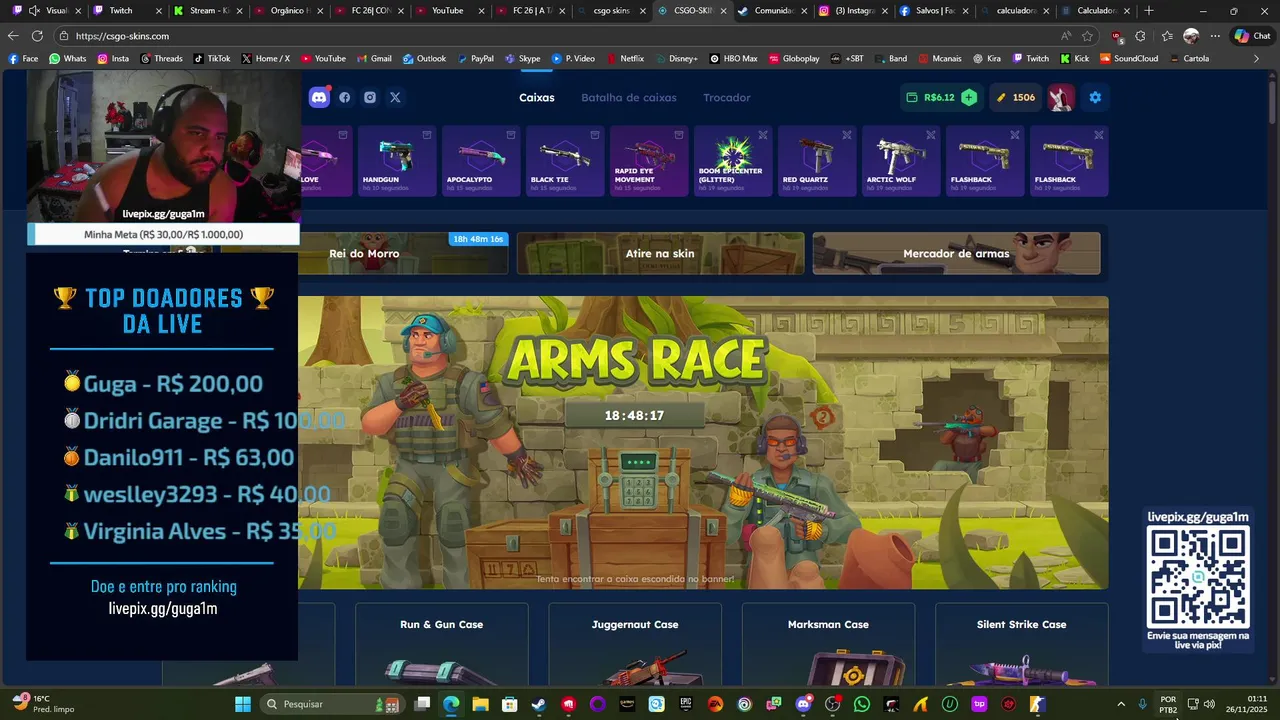Open the Mercador de armas banner
The width and height of the screenshot is (1280, 720).
click(x=956, y=253)
